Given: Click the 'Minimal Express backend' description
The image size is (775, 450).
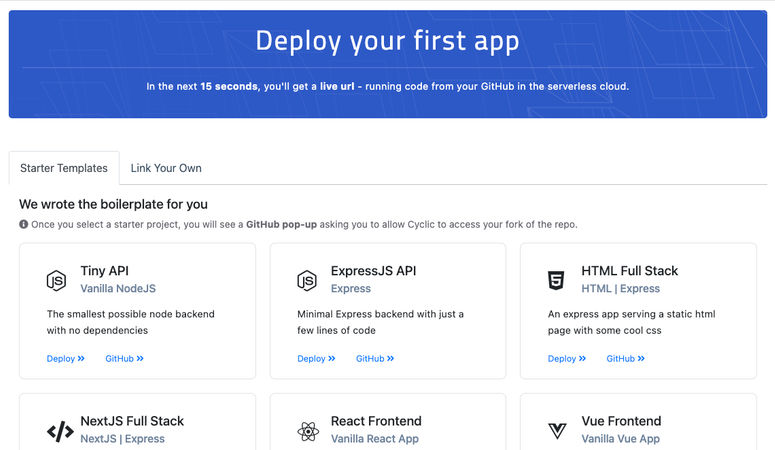Looking at the screenshot, I should 381,322.
